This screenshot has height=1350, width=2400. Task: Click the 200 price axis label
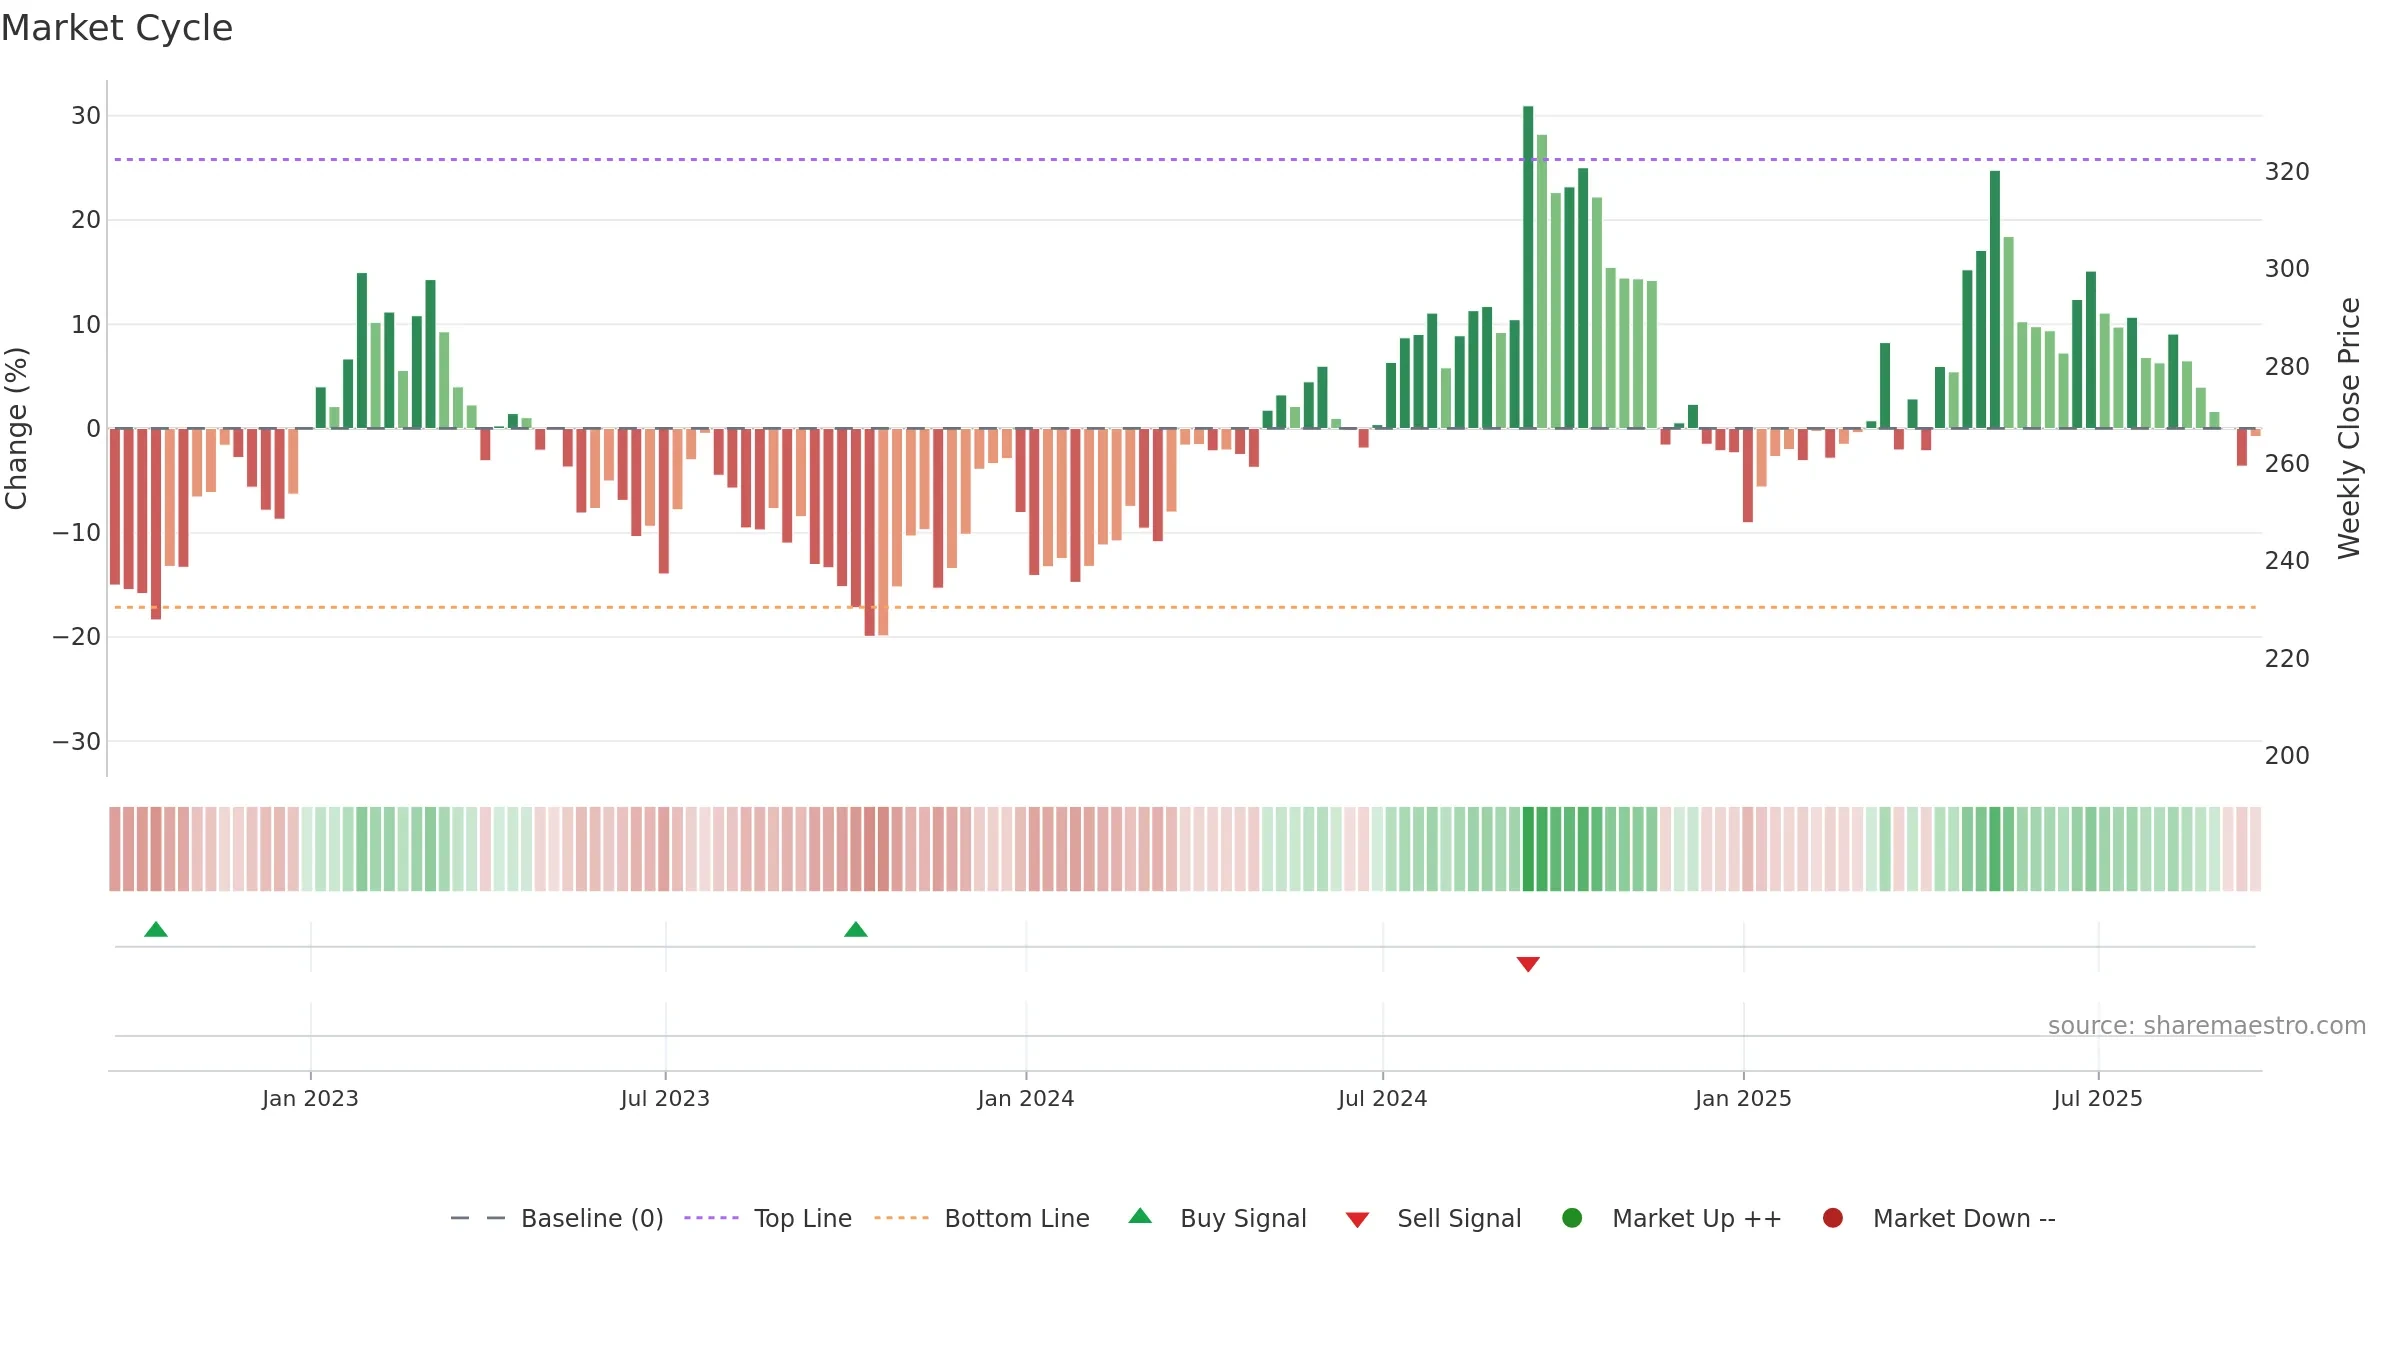click(x=2287, y=756)
